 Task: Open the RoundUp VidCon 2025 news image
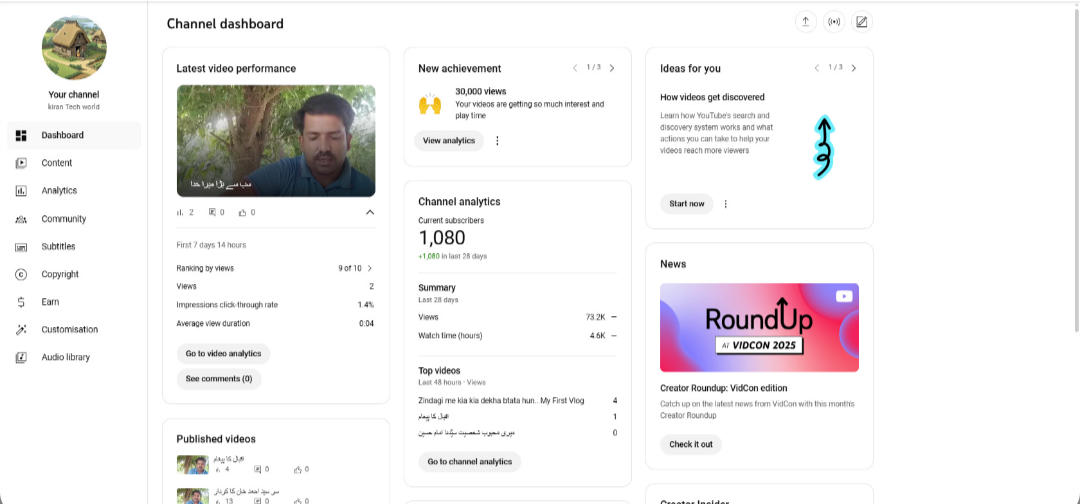(759, 328)
